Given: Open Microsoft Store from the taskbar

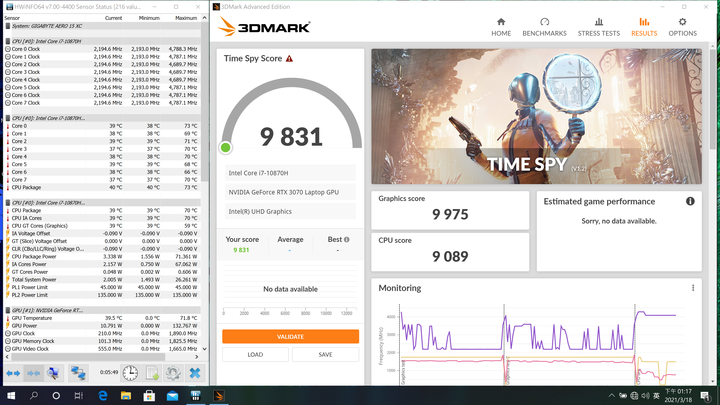Looking at the screenshot, I should pyautogui.click(x=149, y=396).
